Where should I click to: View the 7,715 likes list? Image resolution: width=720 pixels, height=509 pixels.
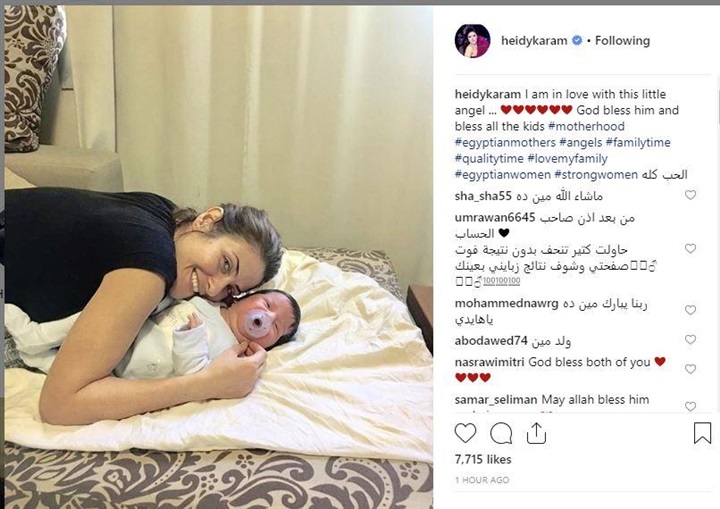click(x=483, y=459)
